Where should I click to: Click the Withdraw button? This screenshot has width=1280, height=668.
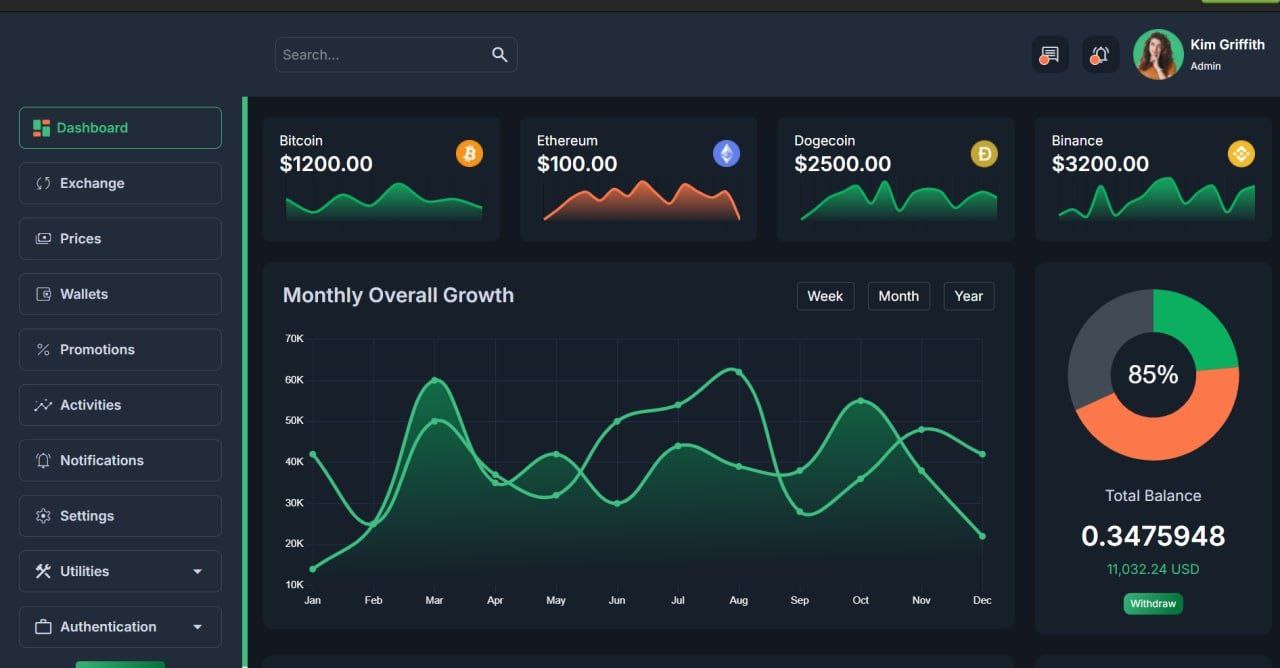[1153, 604]
